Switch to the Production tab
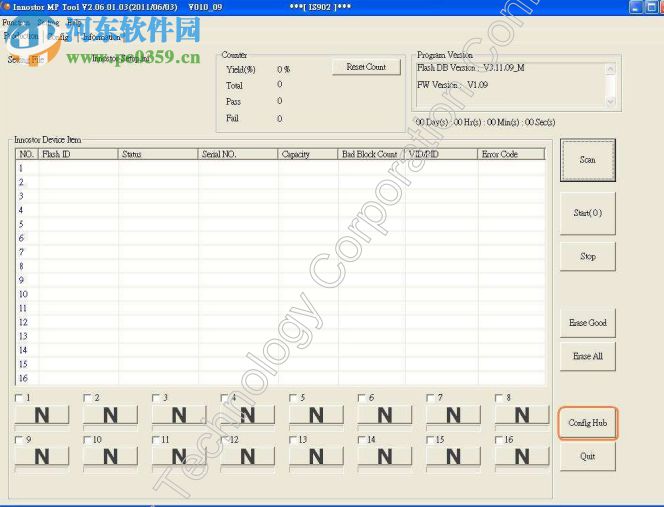664x507 pixels. tap(21, 37)
